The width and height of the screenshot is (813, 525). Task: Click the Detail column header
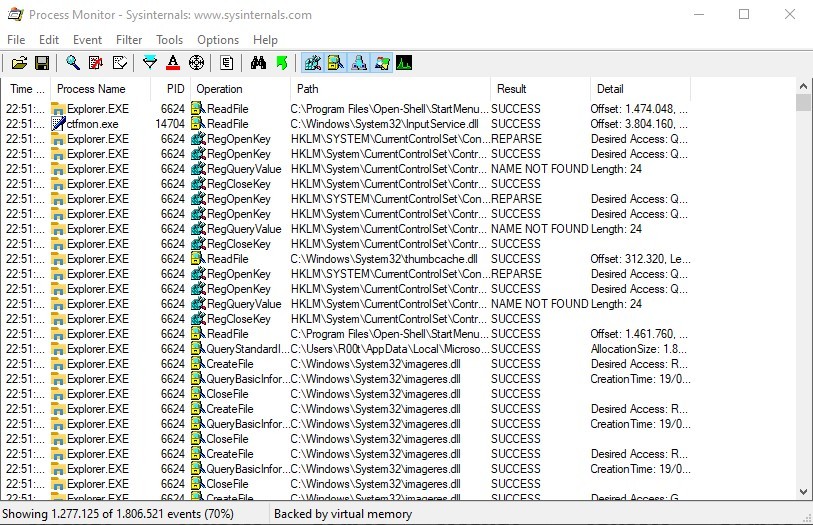640,89
